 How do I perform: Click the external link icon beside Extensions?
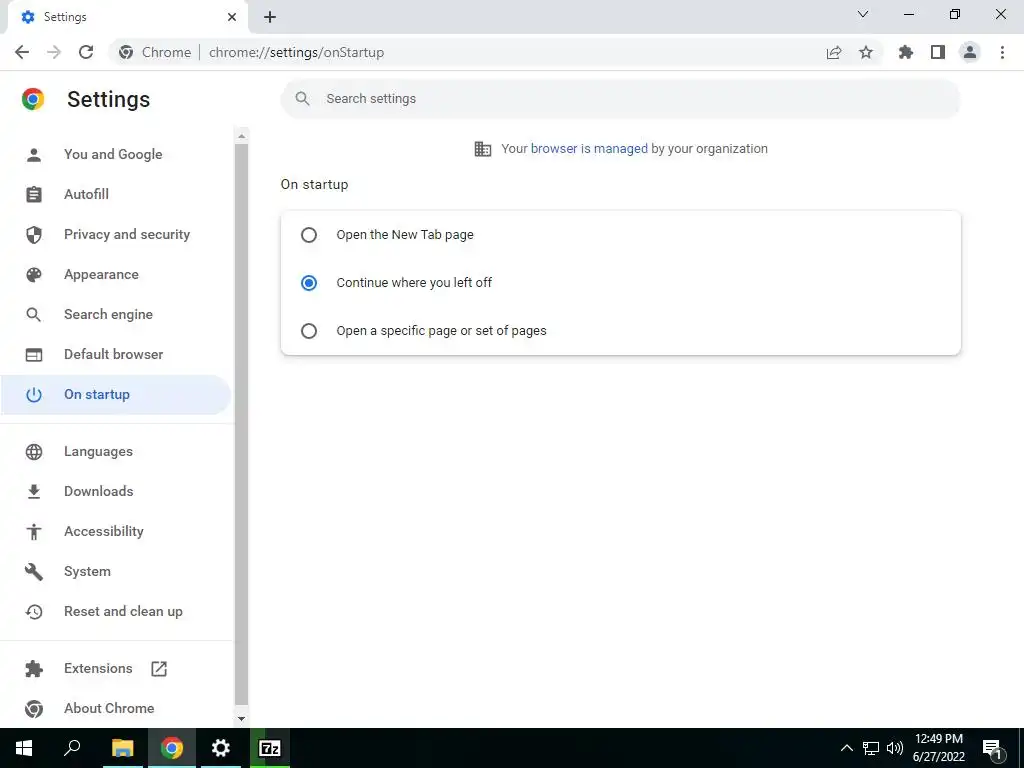point(159,669)
